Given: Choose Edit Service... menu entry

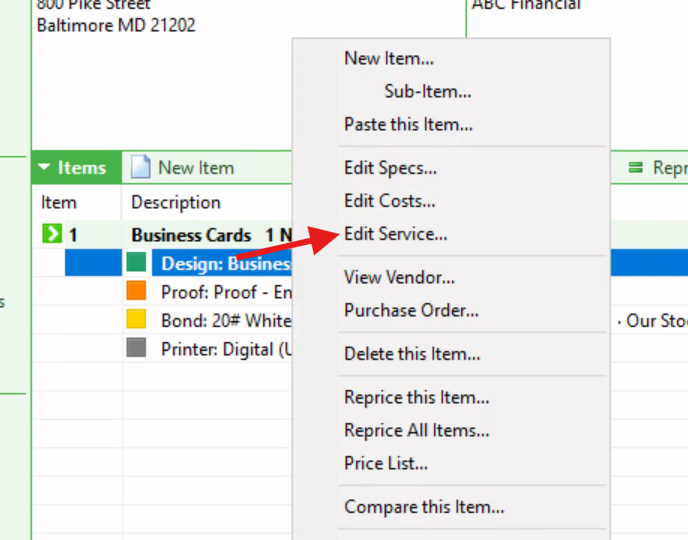Looking at the screenshot, I should coord(395,234).
